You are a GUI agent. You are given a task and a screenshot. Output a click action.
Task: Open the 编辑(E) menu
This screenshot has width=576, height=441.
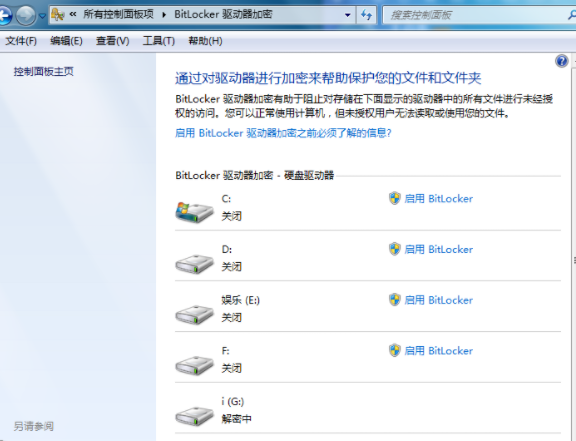tap(66, 41)
